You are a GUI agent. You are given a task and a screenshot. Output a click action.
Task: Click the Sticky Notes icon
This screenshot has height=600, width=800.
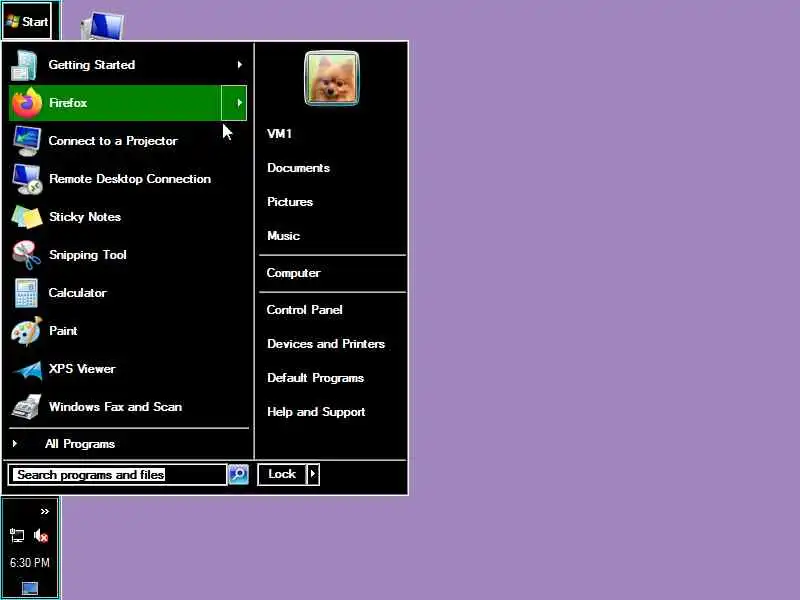[x=27, y=217]
